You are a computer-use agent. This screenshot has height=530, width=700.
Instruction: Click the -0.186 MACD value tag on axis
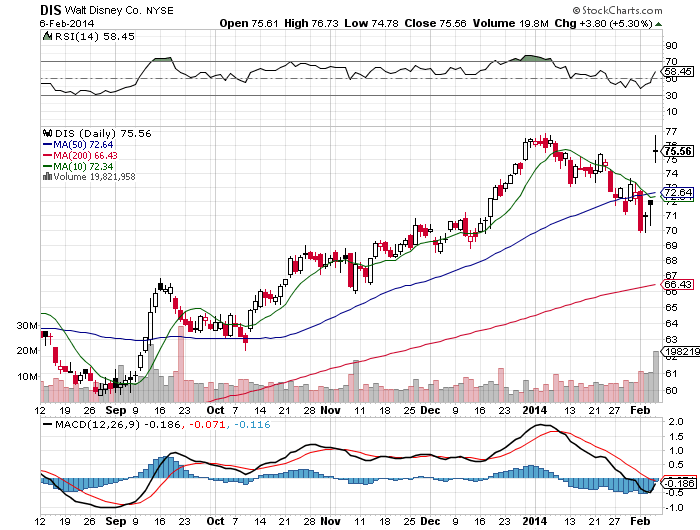coord(679,483)
